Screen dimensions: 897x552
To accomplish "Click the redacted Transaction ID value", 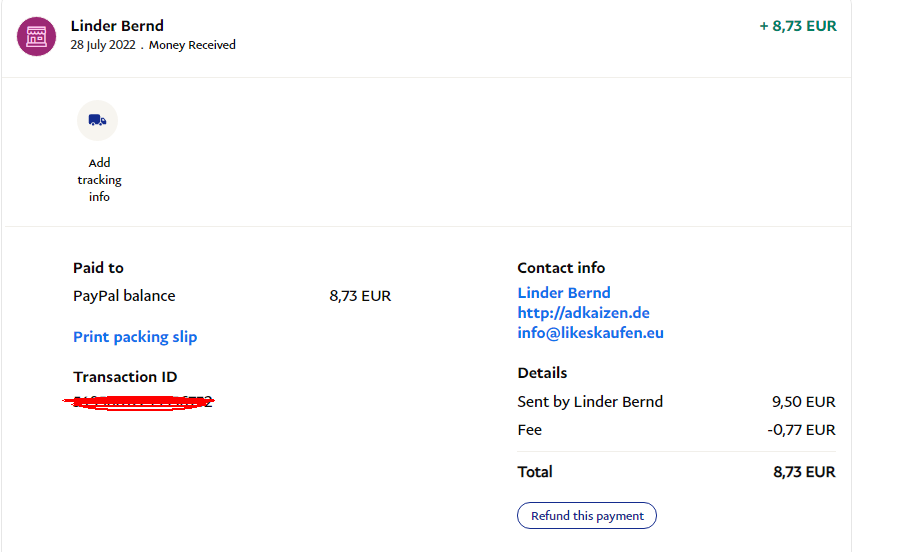I will pos(138,403).
